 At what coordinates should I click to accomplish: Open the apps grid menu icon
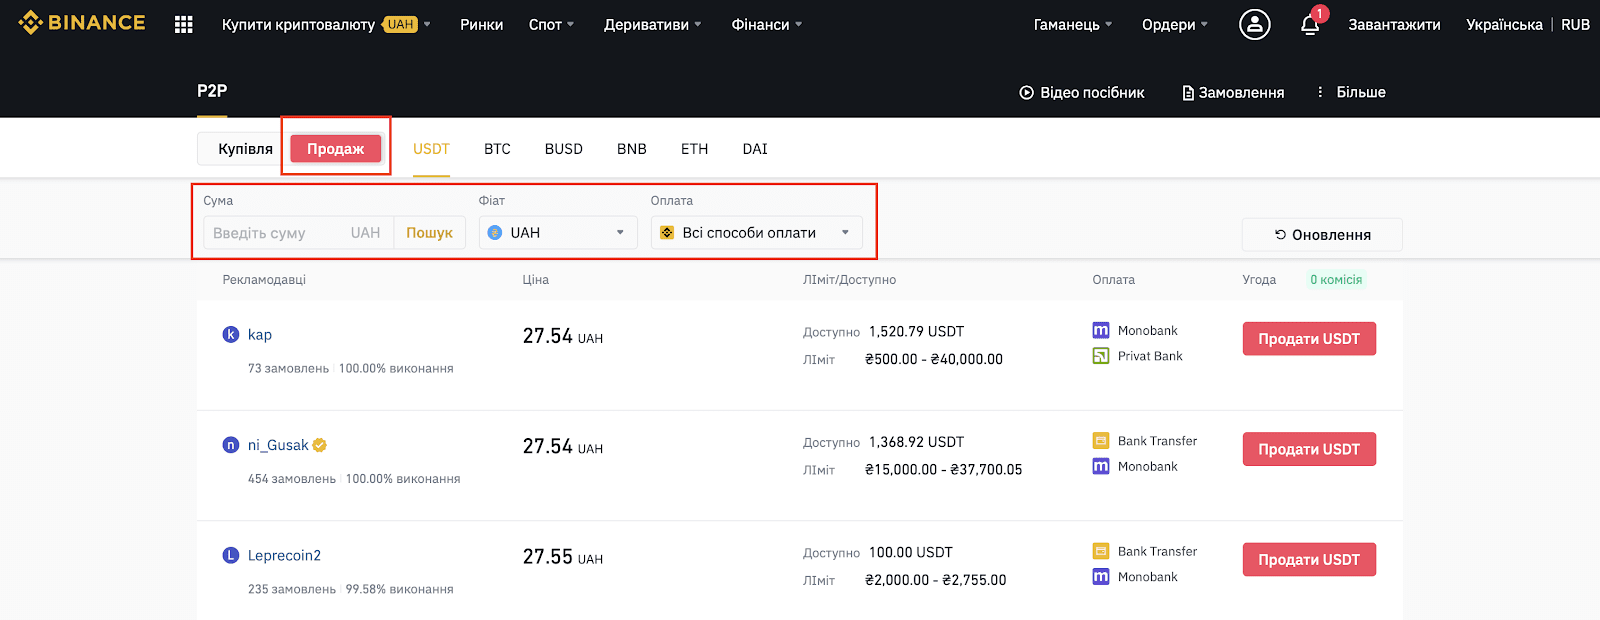click(x=184, y=24)
